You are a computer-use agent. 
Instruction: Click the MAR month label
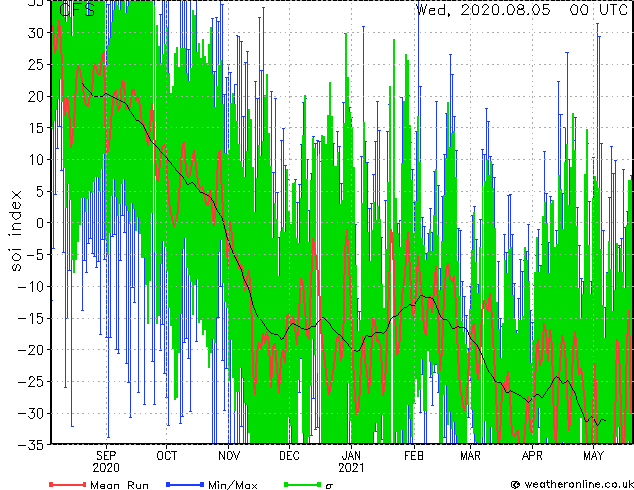point(470,456)
